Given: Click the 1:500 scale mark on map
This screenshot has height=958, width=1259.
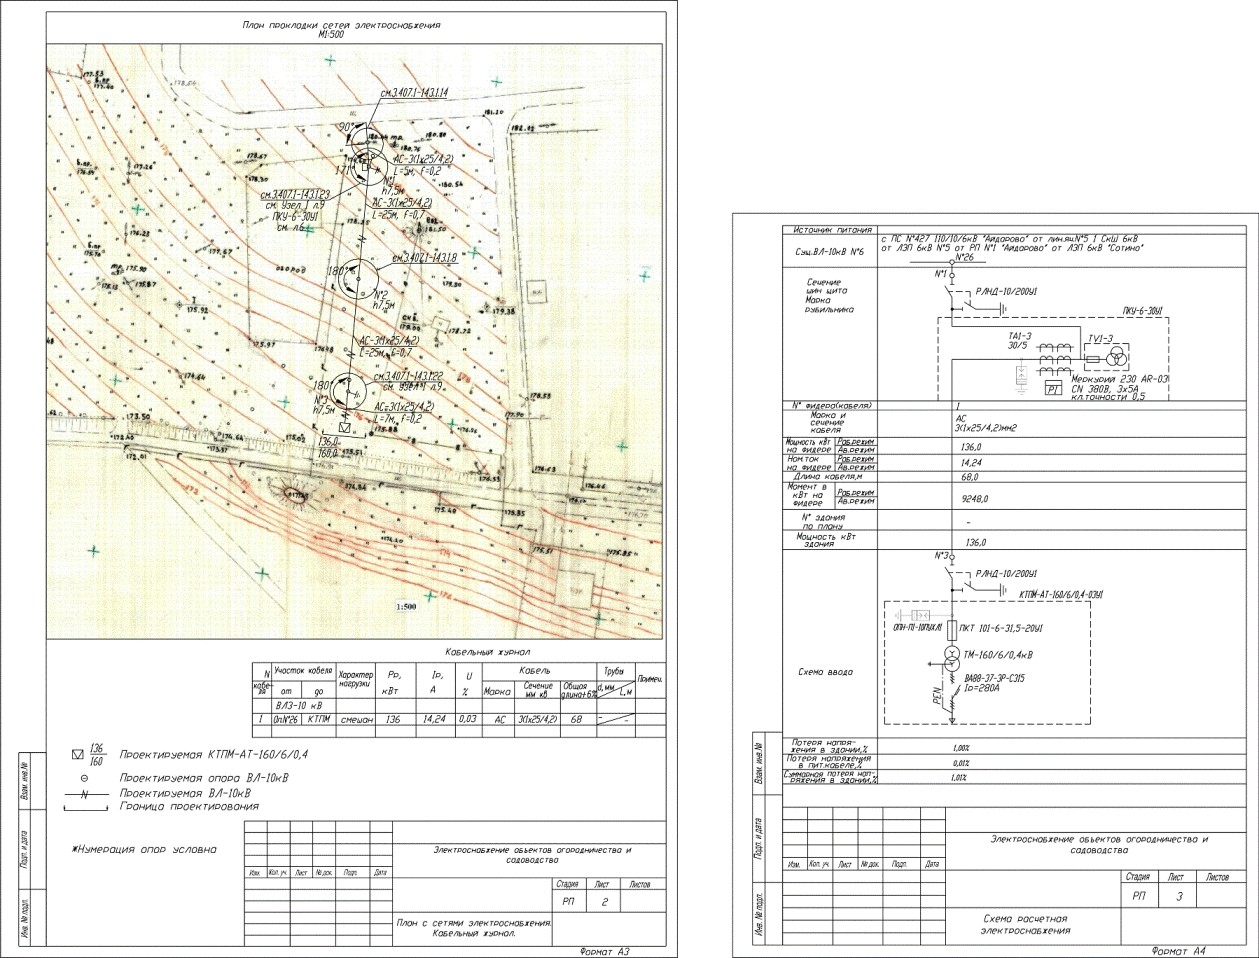Looking at the screenshot, I should [406, 607].
